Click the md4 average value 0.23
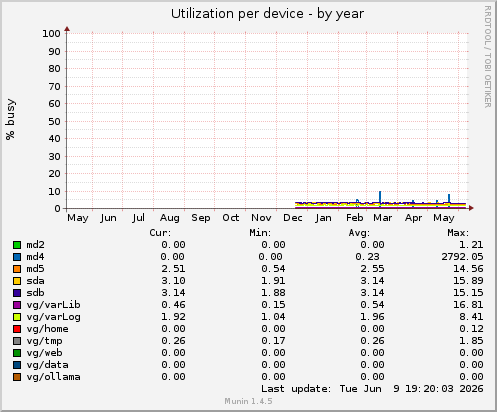 [x=367, y=257]
